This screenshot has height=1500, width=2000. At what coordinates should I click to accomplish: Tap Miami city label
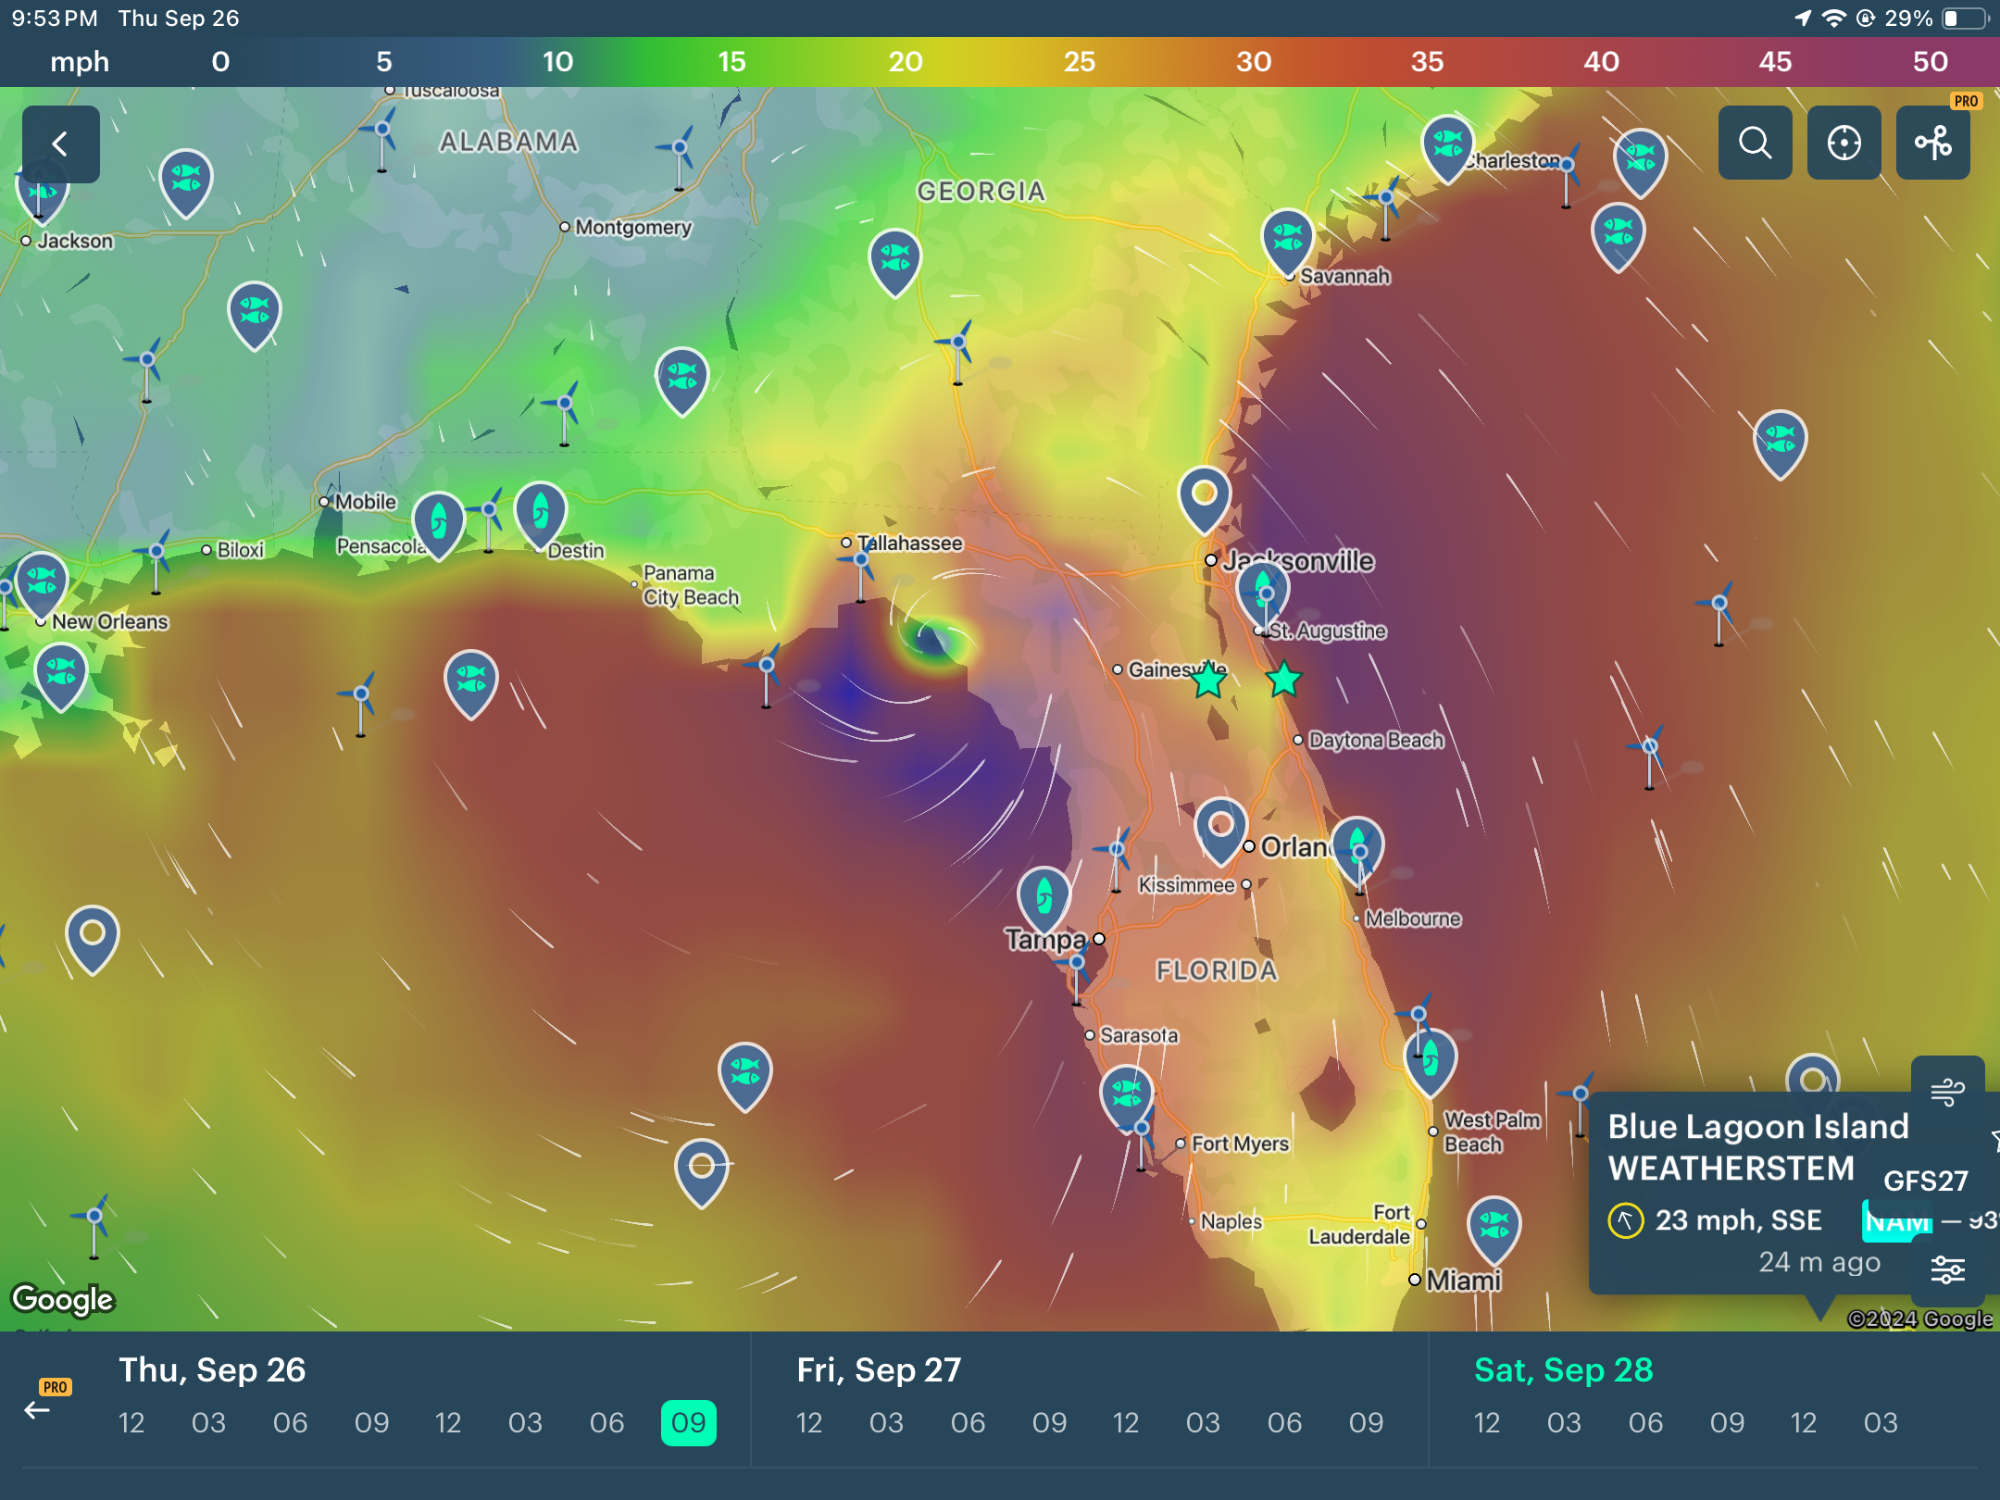point(1463,1280)
